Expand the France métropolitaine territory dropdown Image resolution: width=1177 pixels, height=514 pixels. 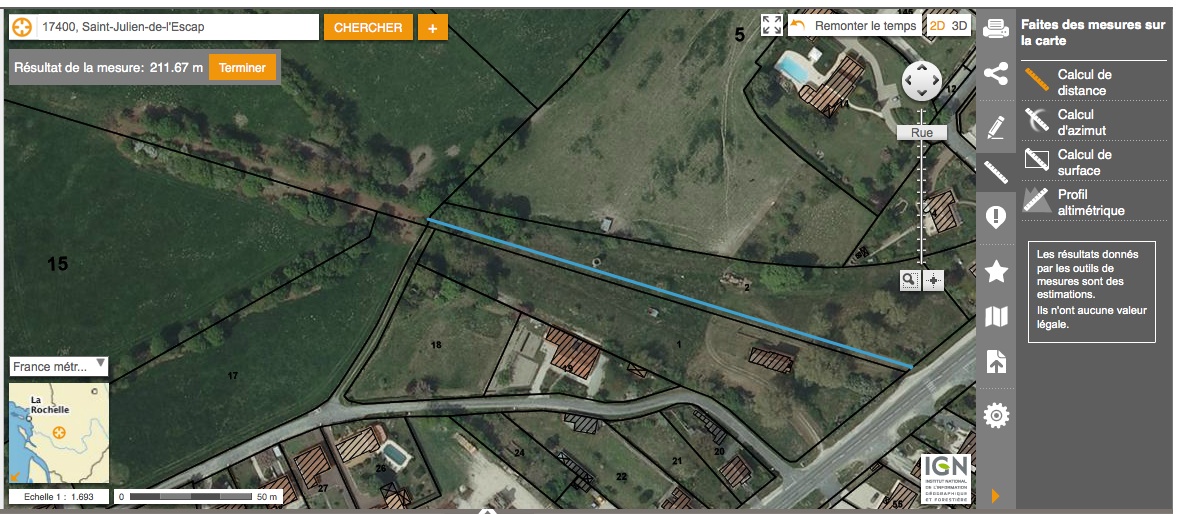click(x=59, y=366)
